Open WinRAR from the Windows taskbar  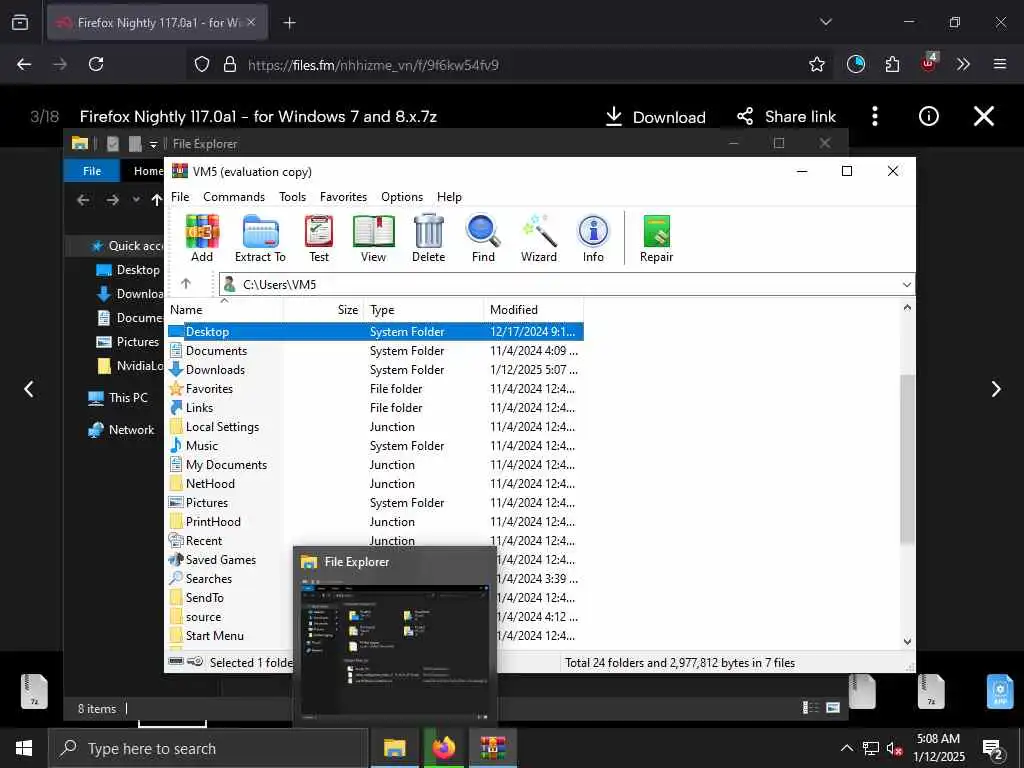(x=493, y=748)
